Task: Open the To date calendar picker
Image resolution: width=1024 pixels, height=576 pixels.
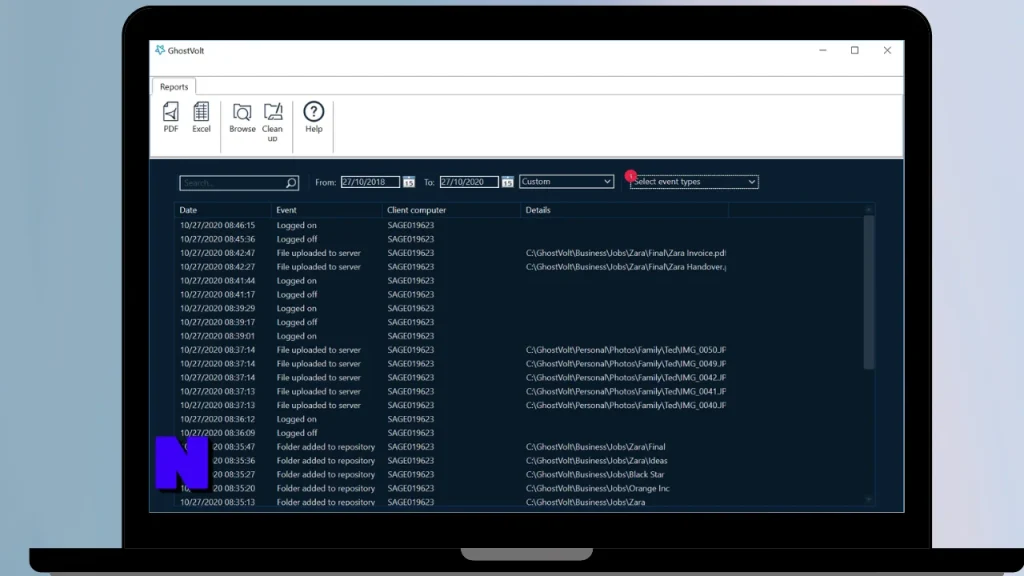Action: [507, 182]
